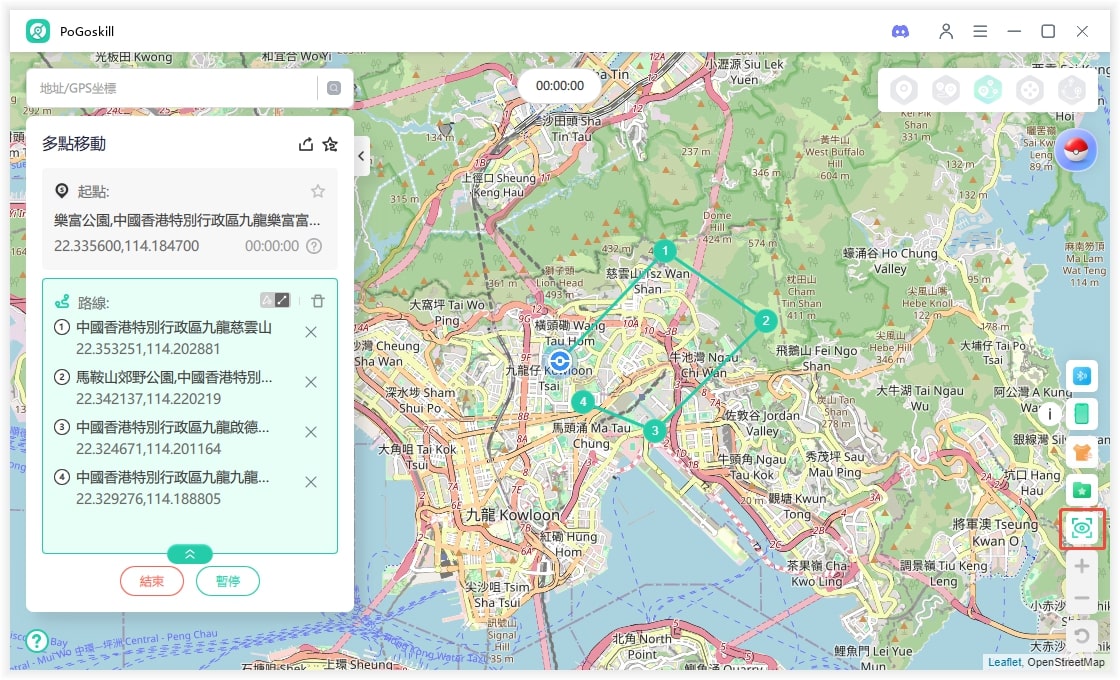
Task: Switch to two-spot movement mode
Action: click(946, 91)
